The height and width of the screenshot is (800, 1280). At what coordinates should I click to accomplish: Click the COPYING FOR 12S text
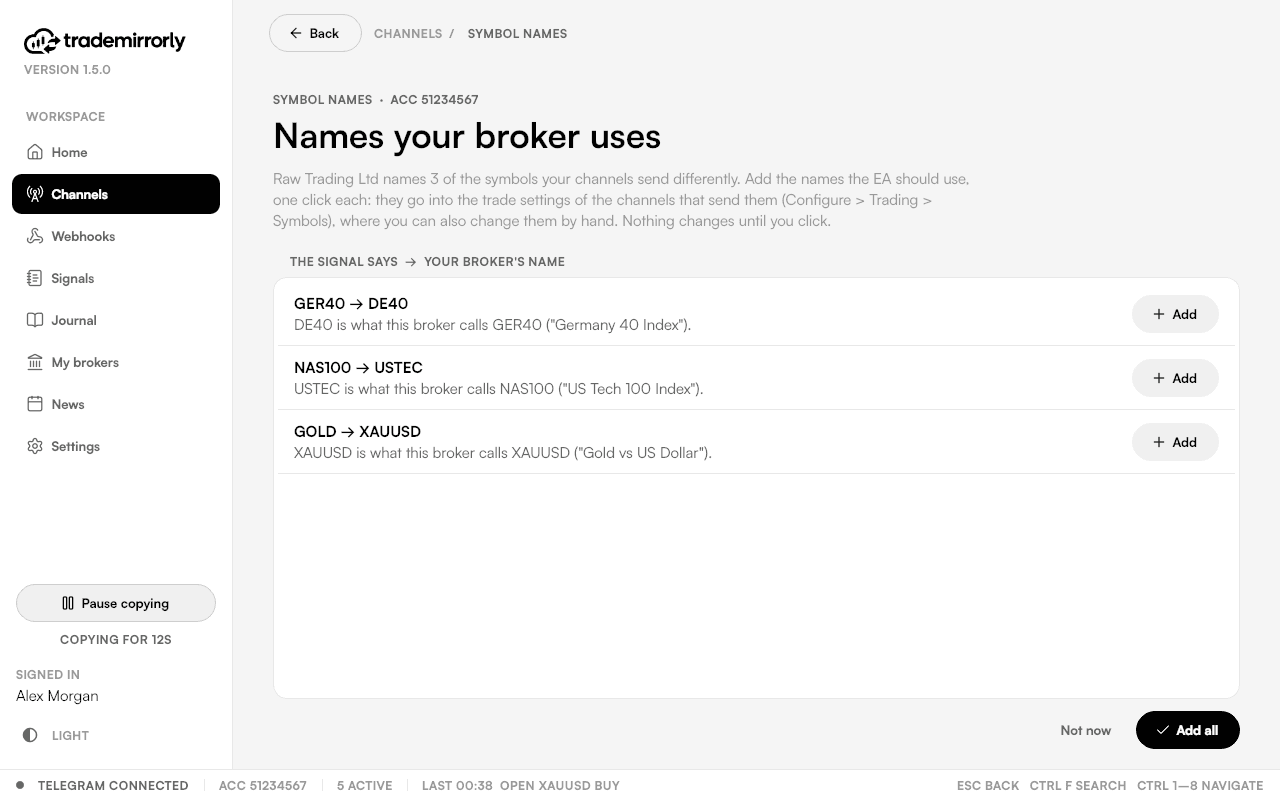pos(116,639)
